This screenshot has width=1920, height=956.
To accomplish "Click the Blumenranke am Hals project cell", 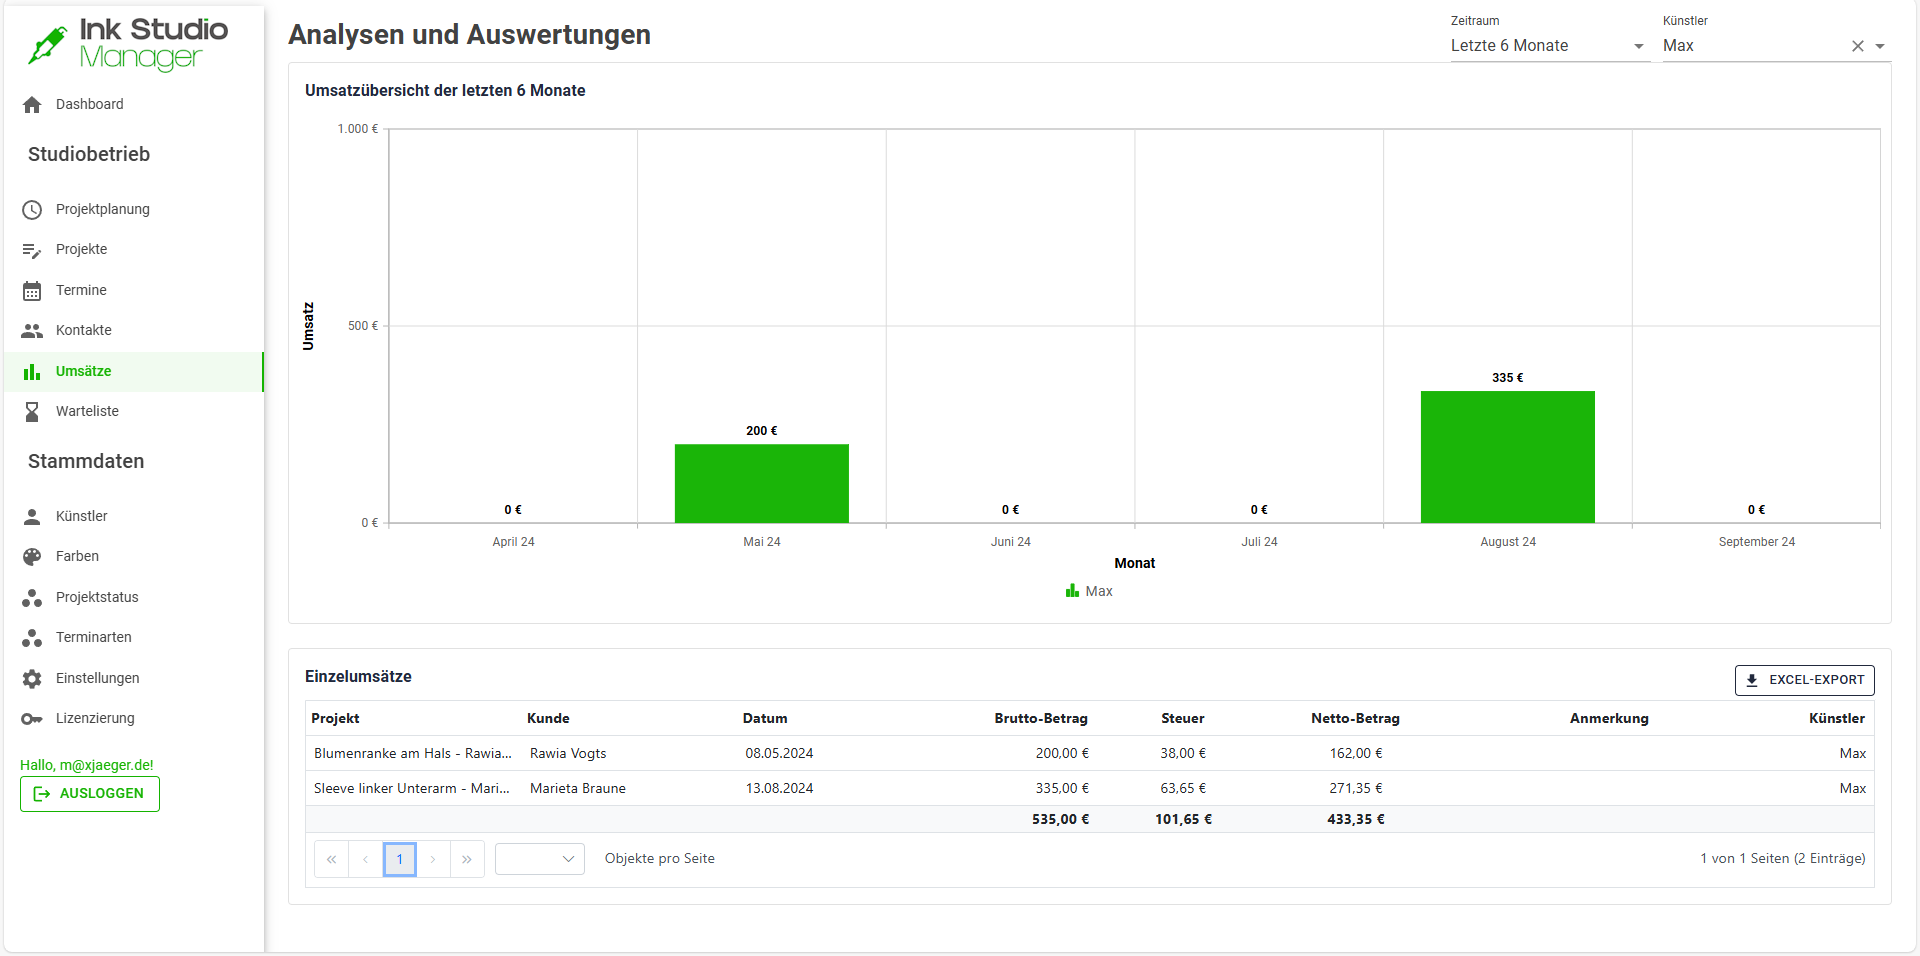I will [x=413, y=753].
